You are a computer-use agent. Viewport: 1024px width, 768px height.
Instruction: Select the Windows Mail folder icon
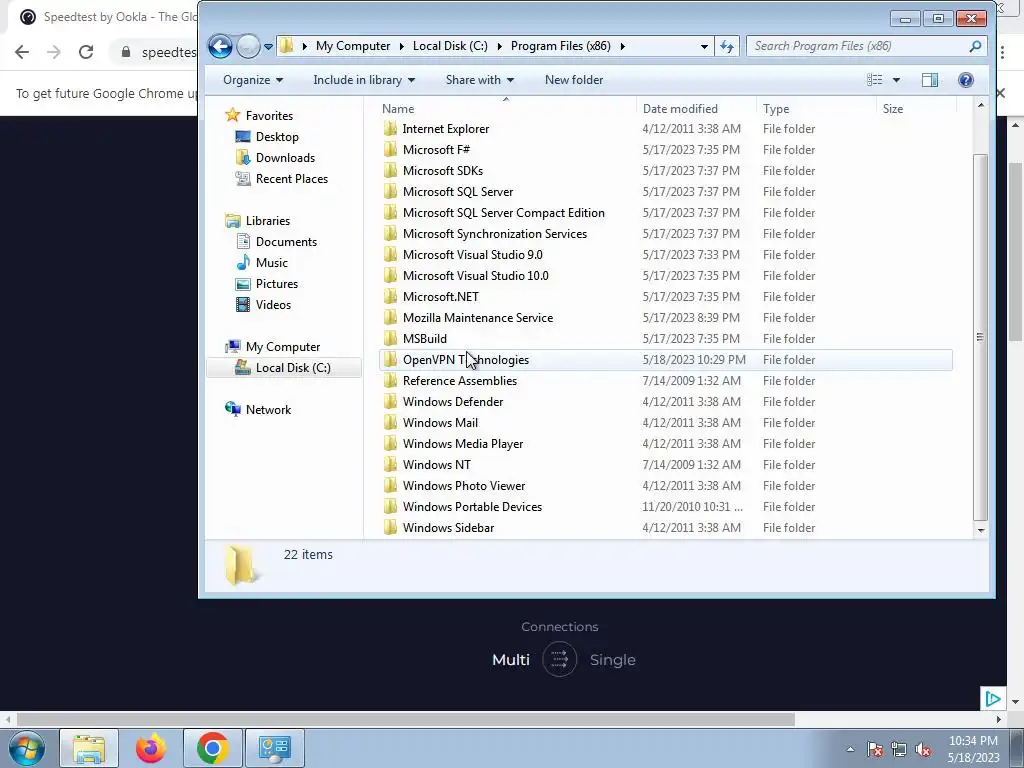390,423
